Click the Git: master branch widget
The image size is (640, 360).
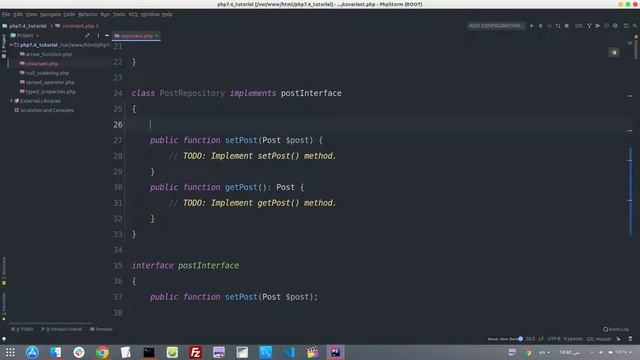click(x=599, y=339)
